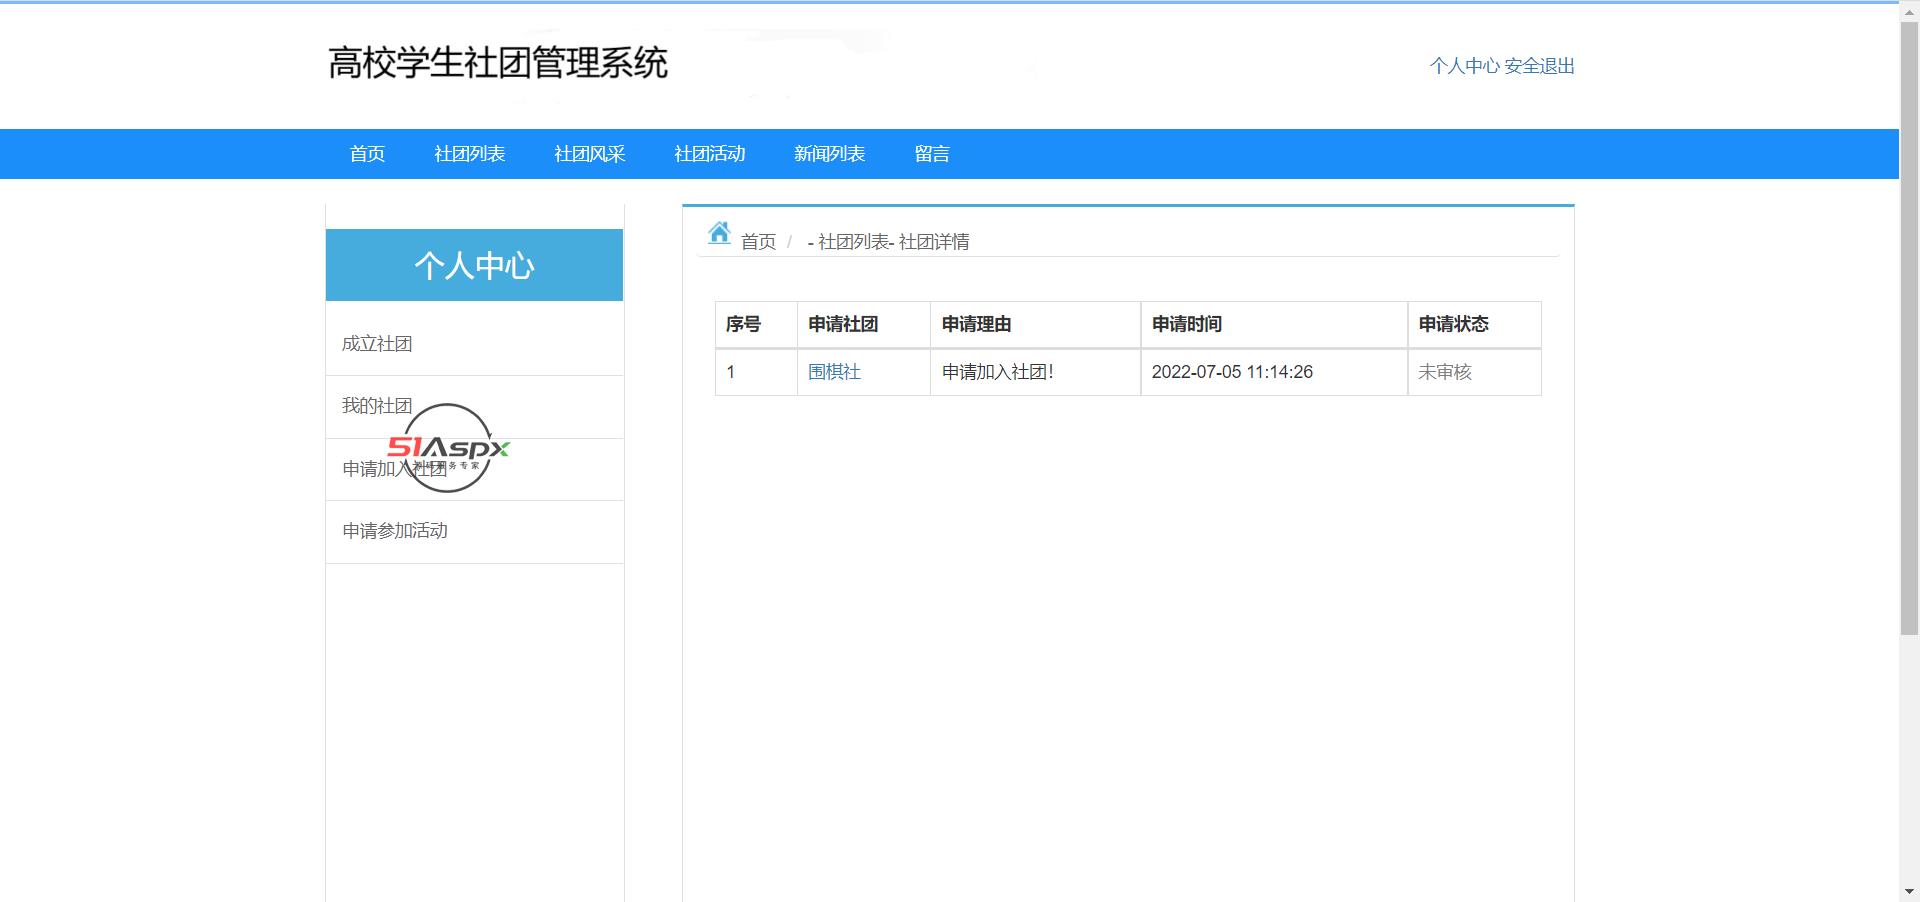Open the 围棋社 club link in table
Image resolution: width=1920 pixels, height=902 pixels.
pyautogui.click(x=834, y=372)
